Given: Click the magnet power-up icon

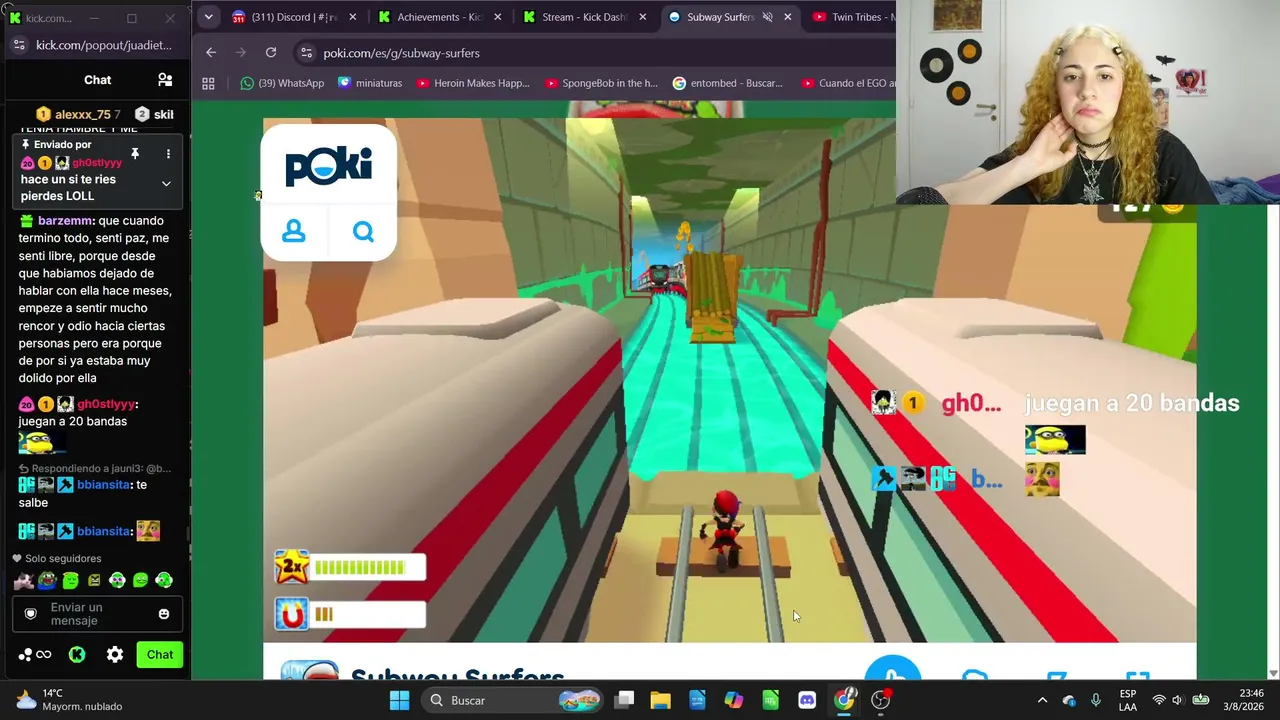Looking at the screenshot, I should (x=292, y=614).
